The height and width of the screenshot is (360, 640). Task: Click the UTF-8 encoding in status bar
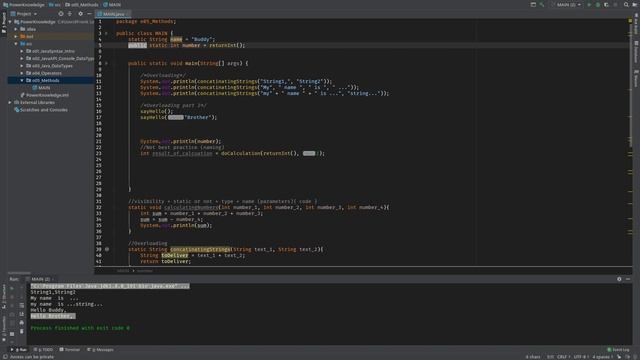point(581,357)
